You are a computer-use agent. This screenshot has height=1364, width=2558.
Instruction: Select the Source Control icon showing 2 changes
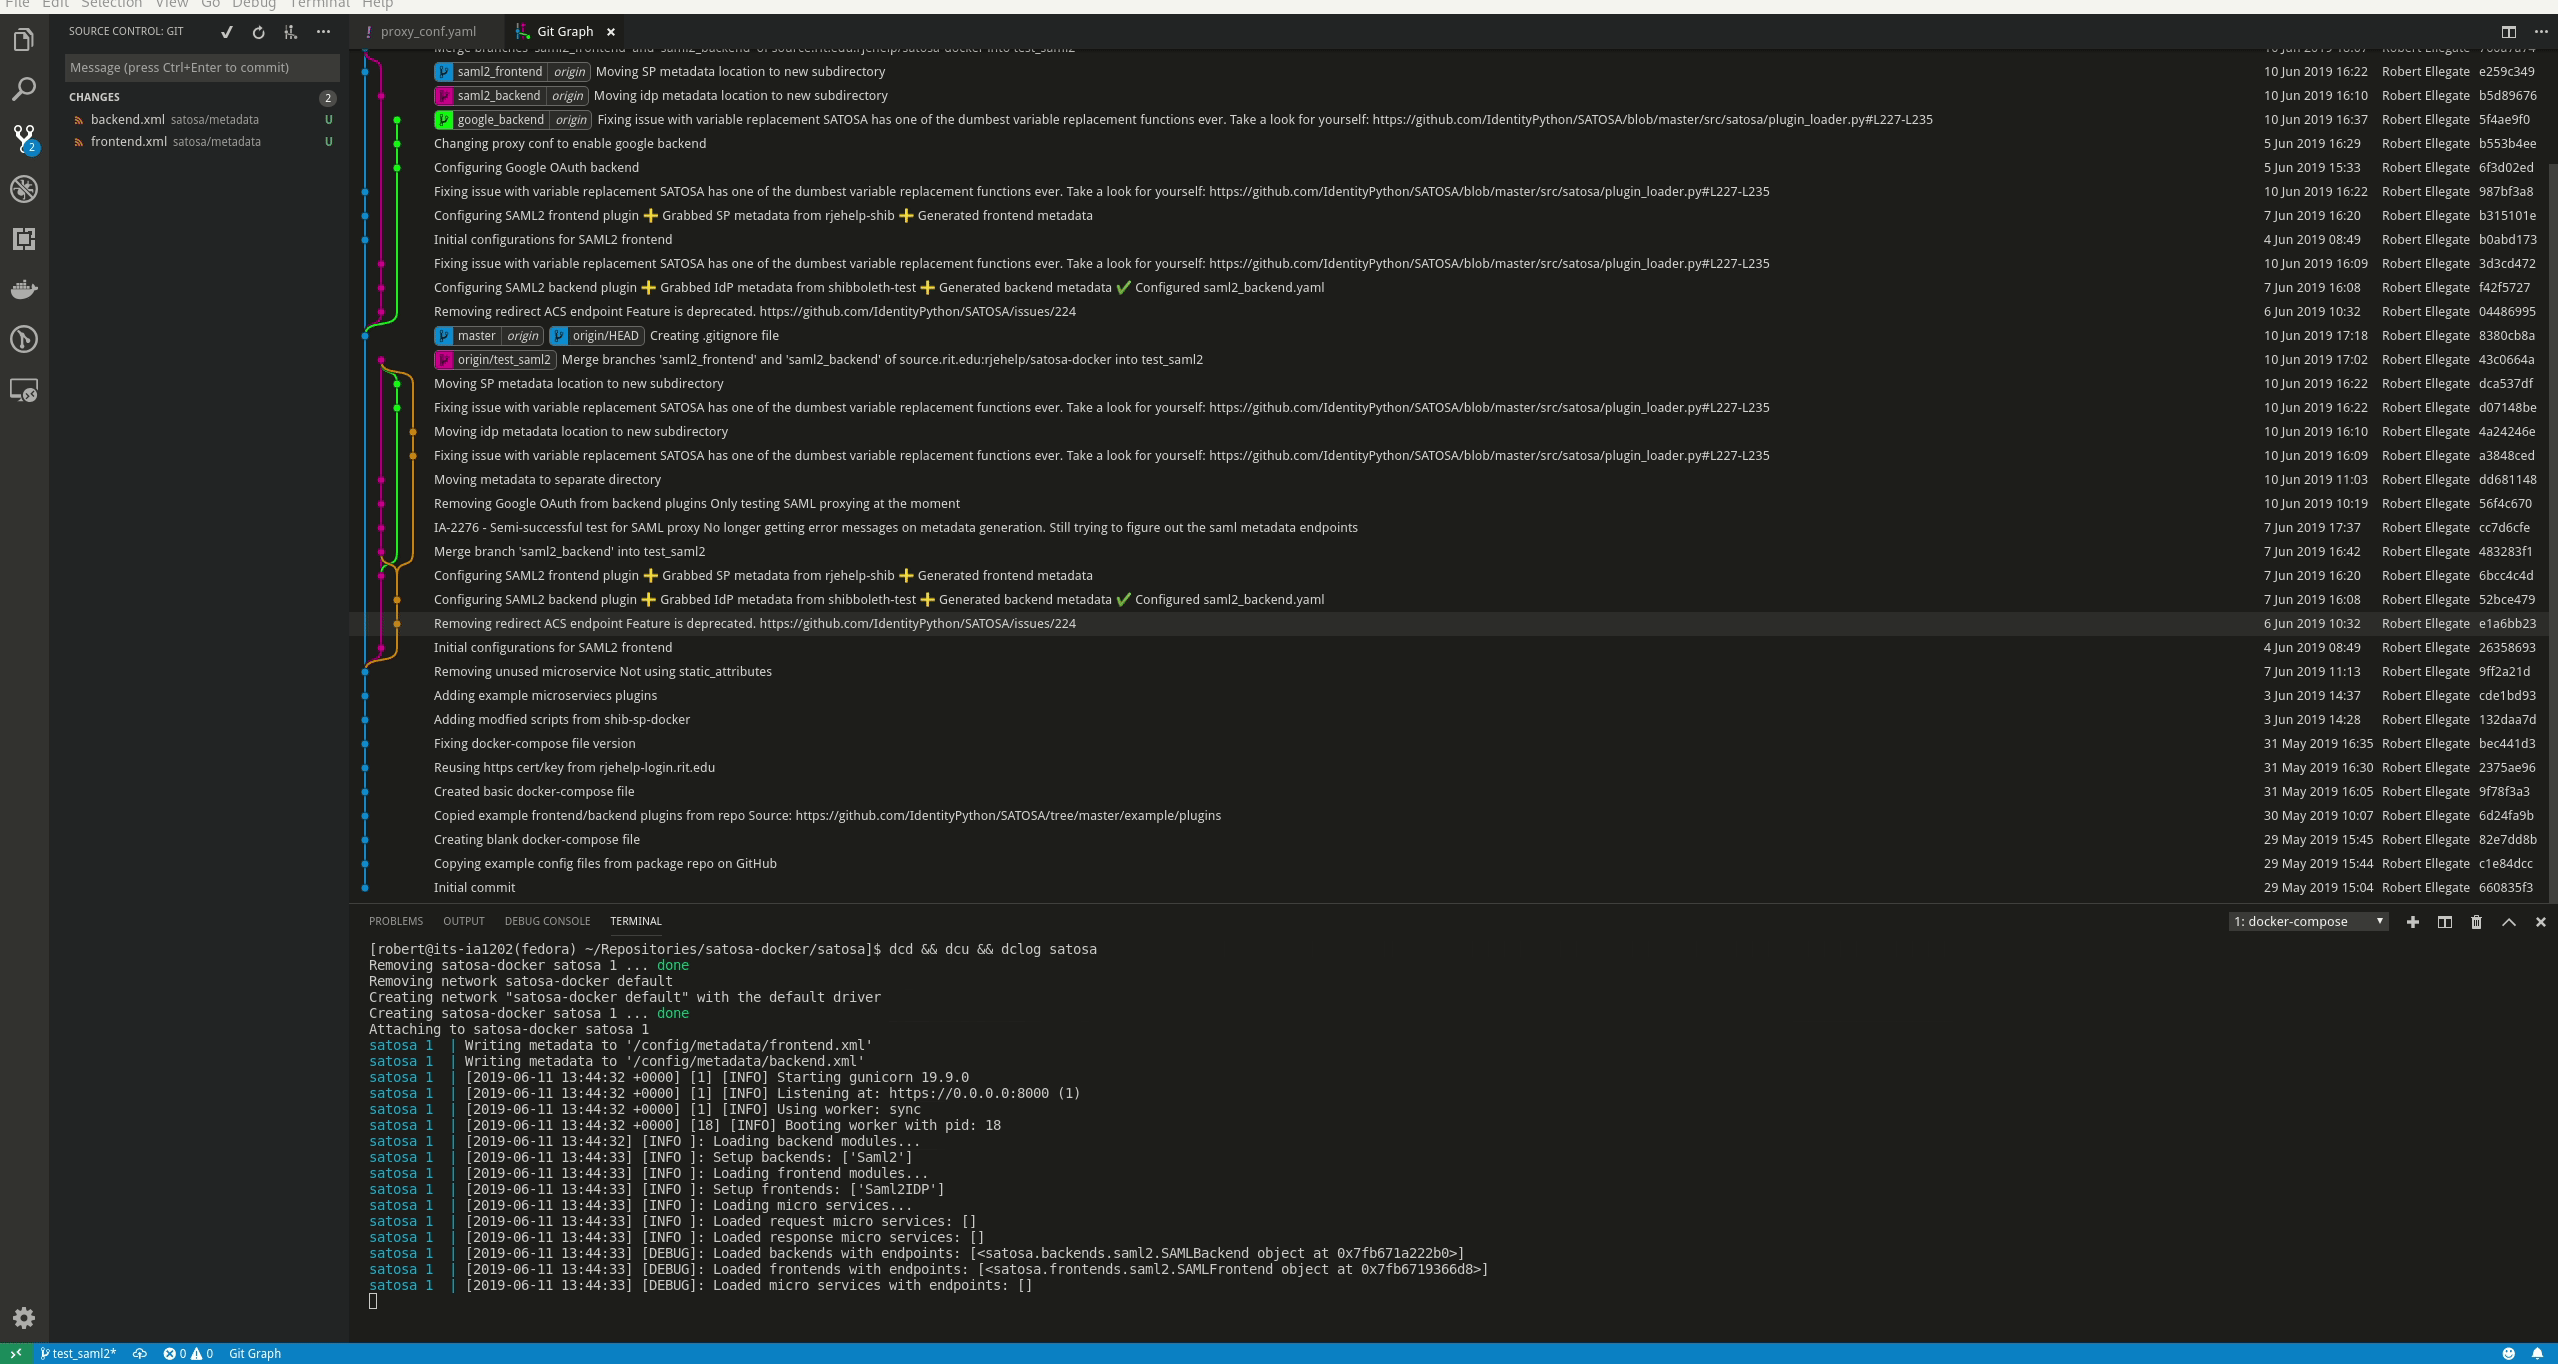pyautogui.click(x=24, y=140)
